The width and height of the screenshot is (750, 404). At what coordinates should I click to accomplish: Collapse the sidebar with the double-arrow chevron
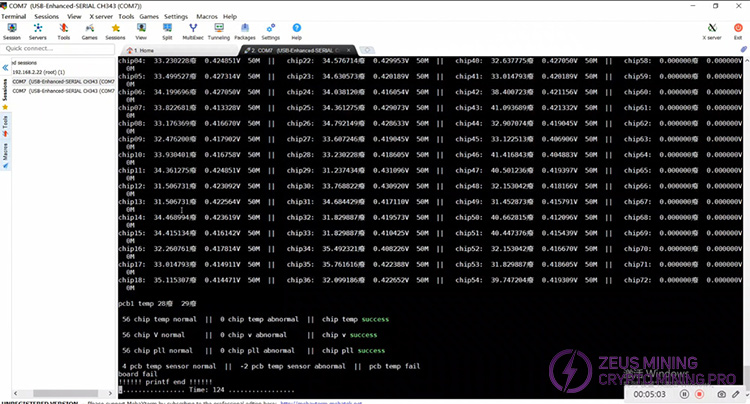pos(5,67)
